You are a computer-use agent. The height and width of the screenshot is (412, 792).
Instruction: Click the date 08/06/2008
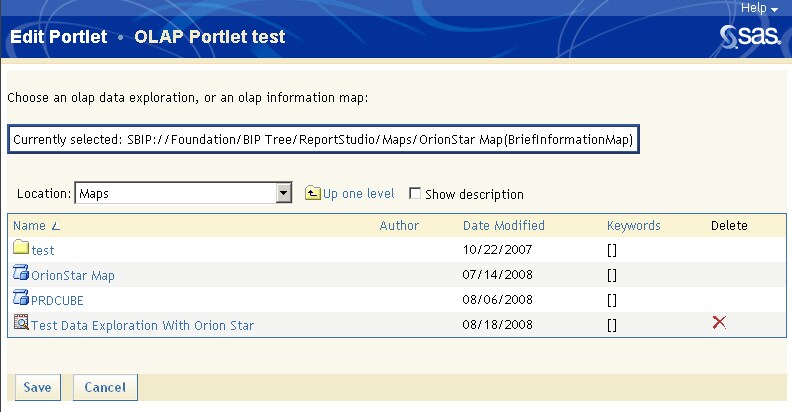point(498,300)
